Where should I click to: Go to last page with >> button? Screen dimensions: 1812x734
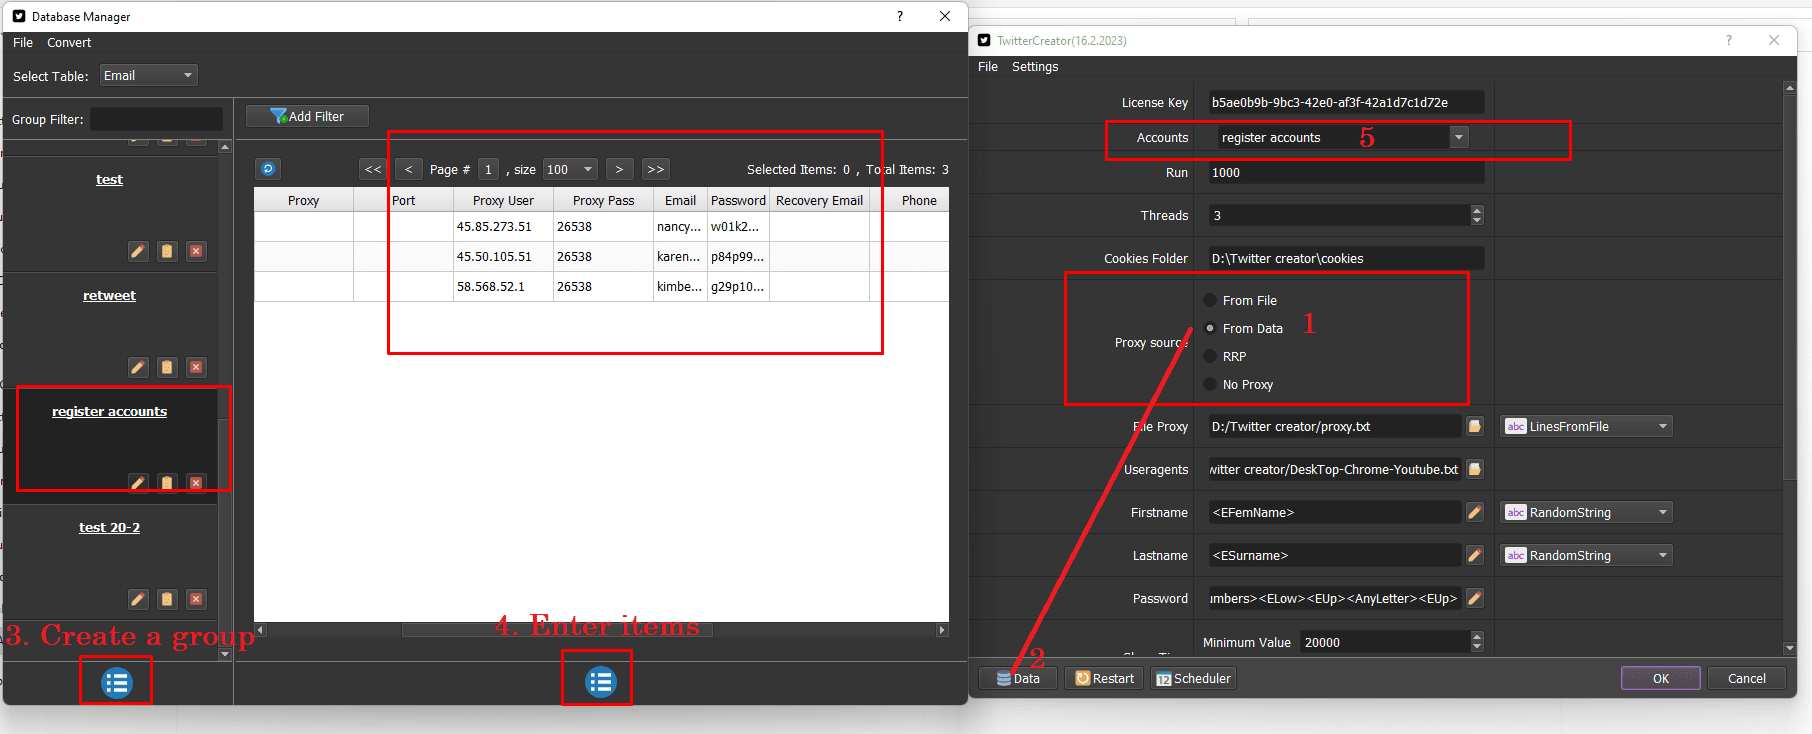point(656,169)
